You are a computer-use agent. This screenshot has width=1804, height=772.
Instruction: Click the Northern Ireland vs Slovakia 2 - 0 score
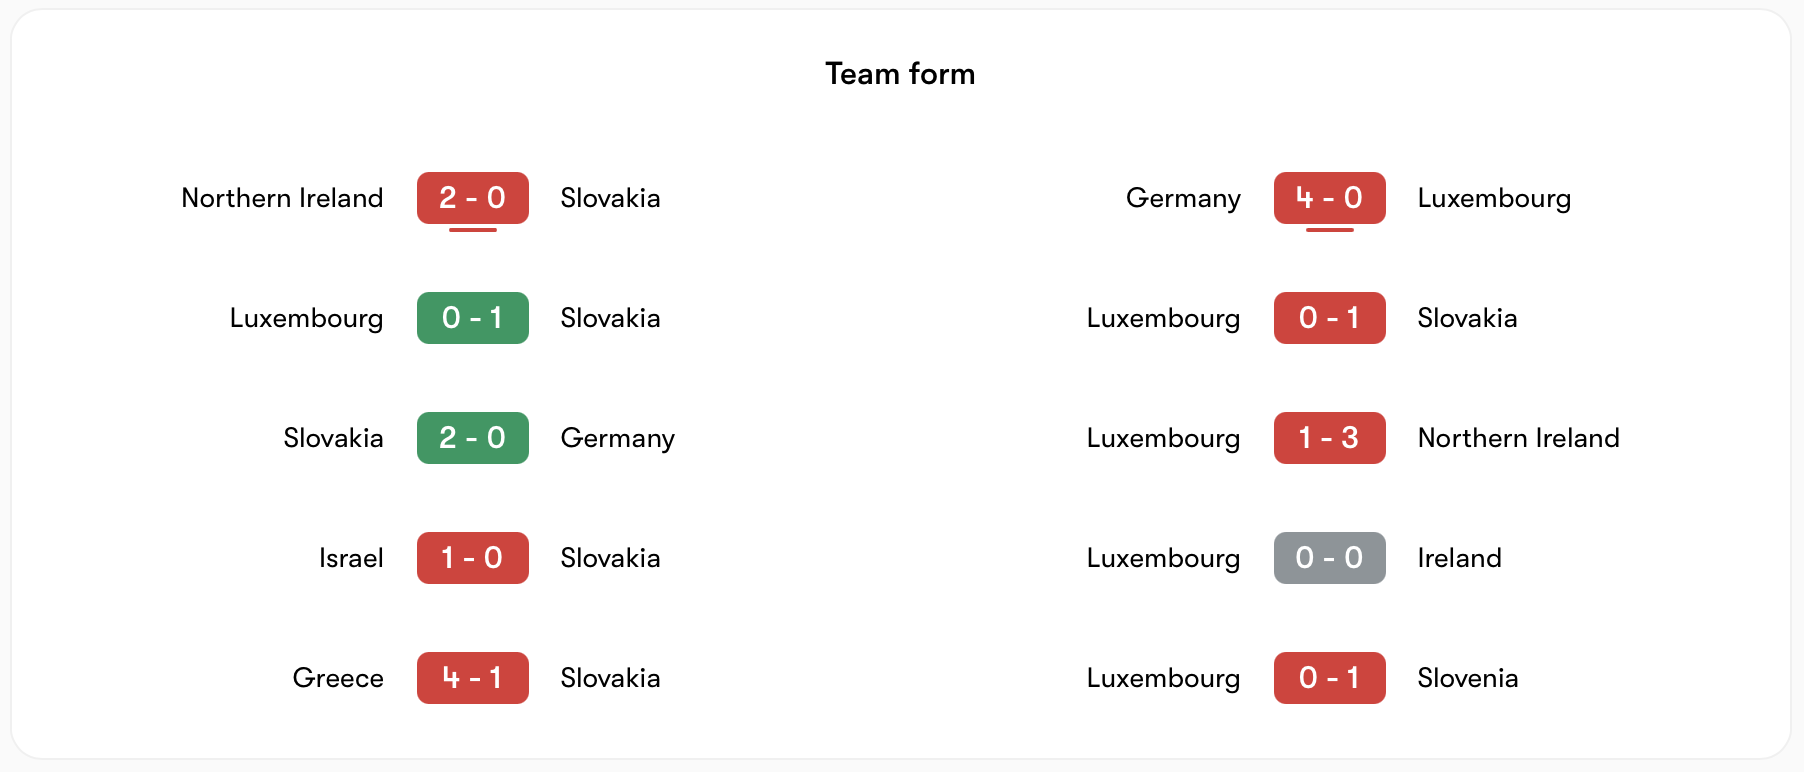pos(472,198)
